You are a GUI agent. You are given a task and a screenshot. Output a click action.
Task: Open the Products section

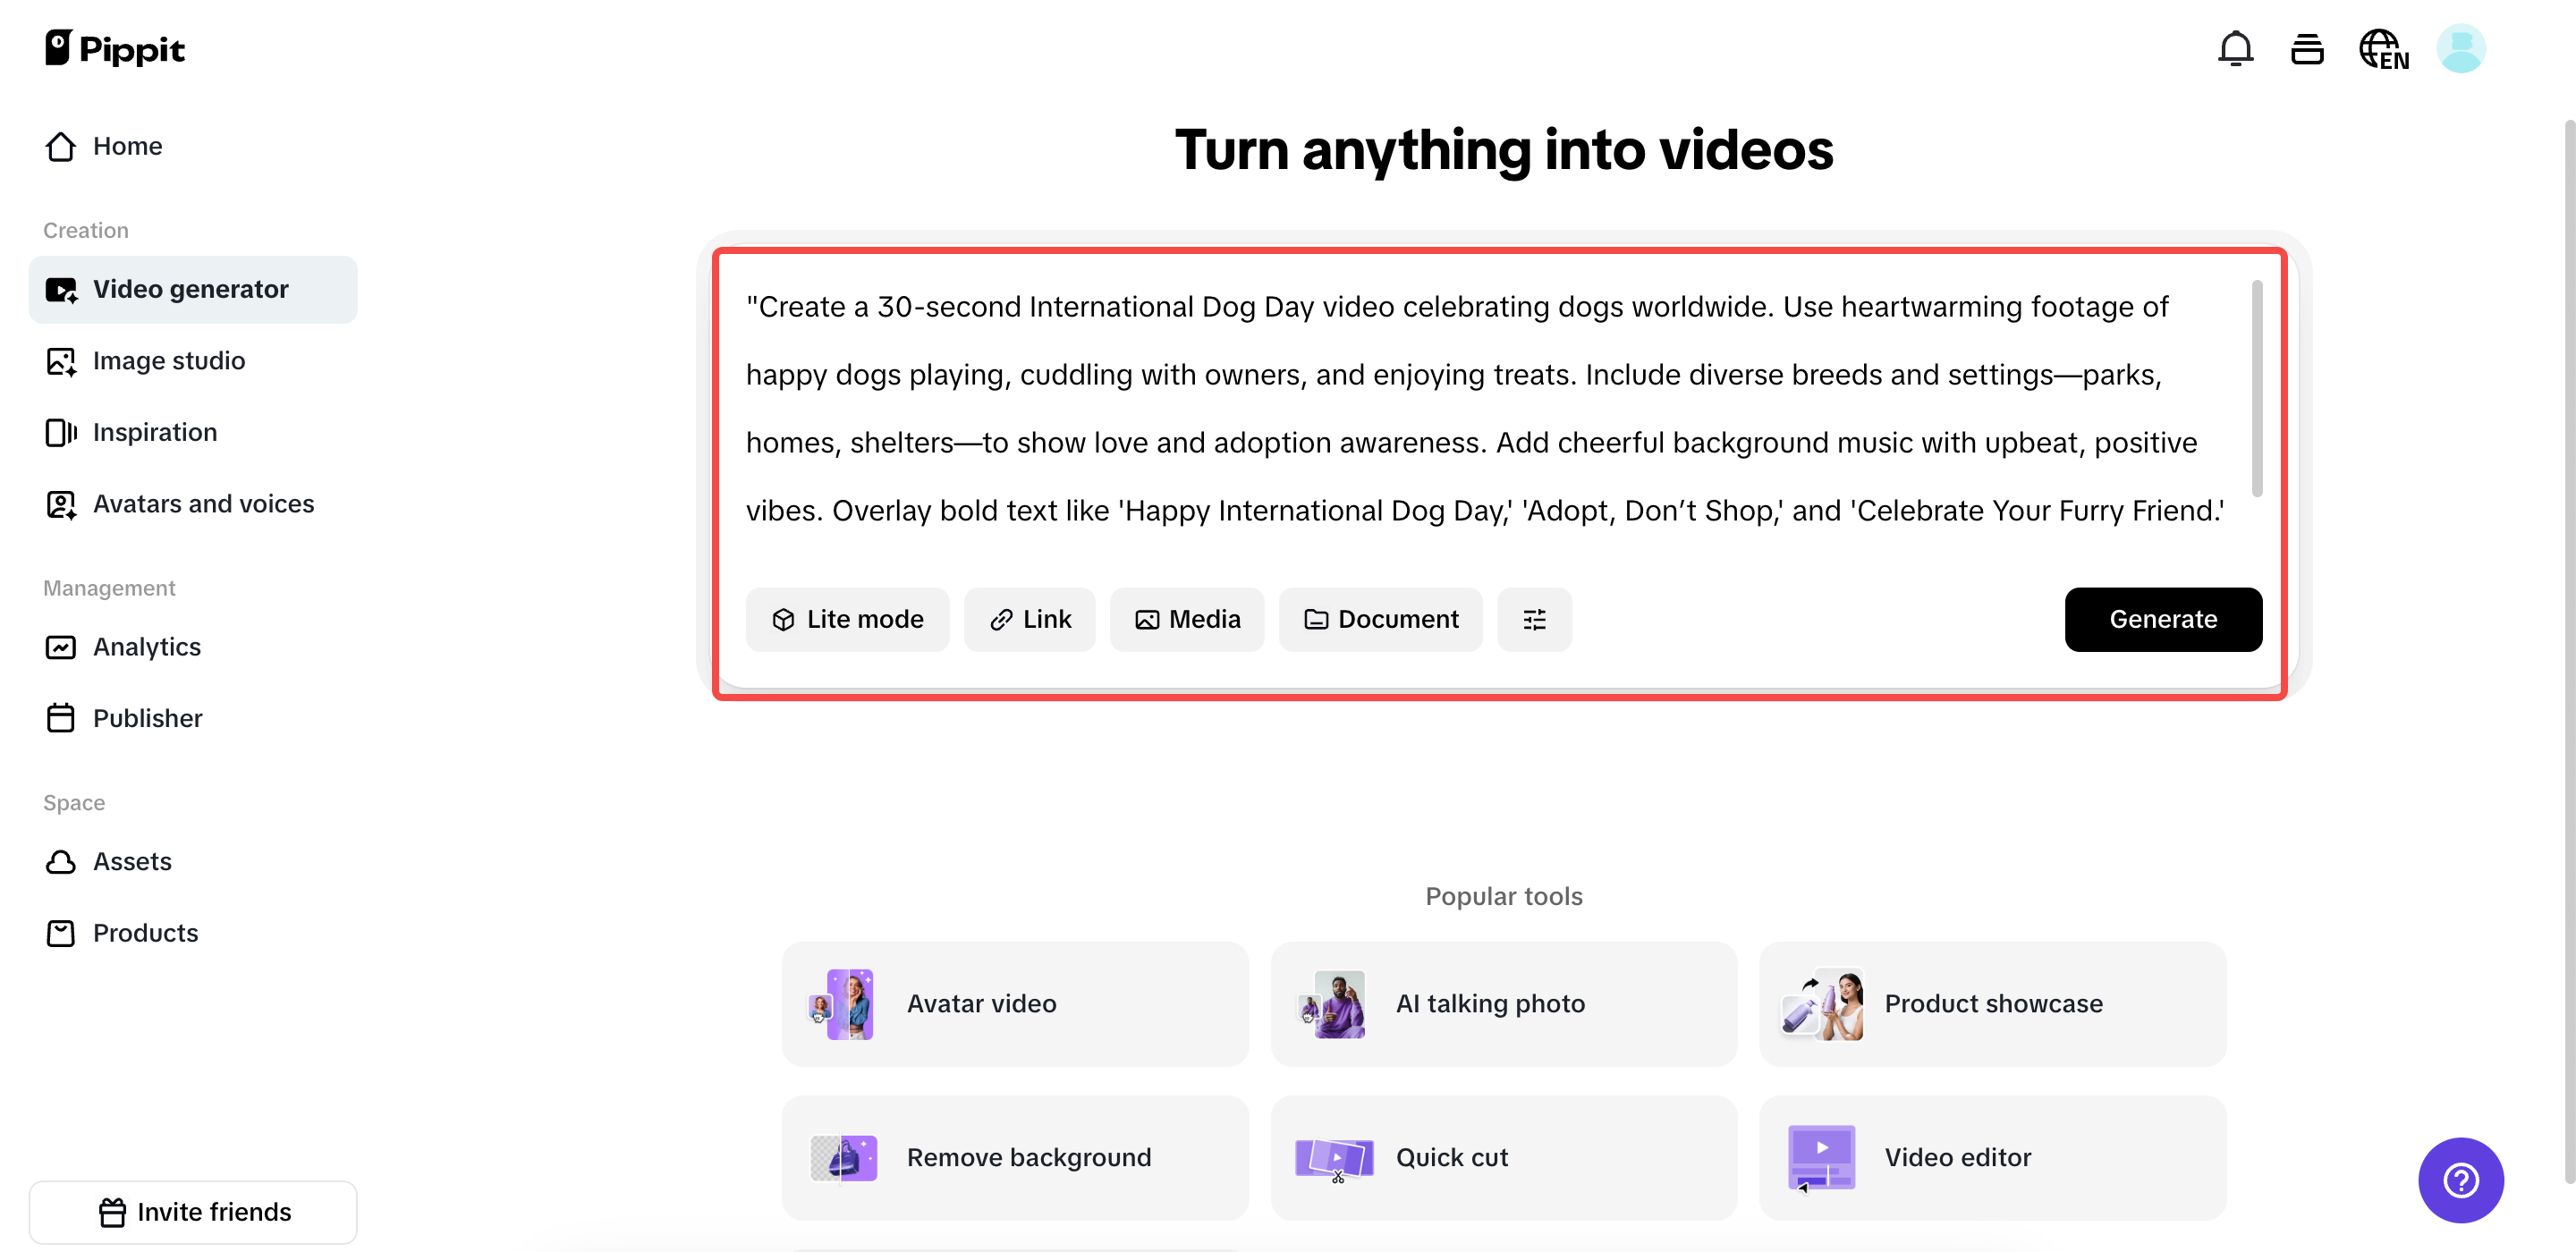coord(145,932)
